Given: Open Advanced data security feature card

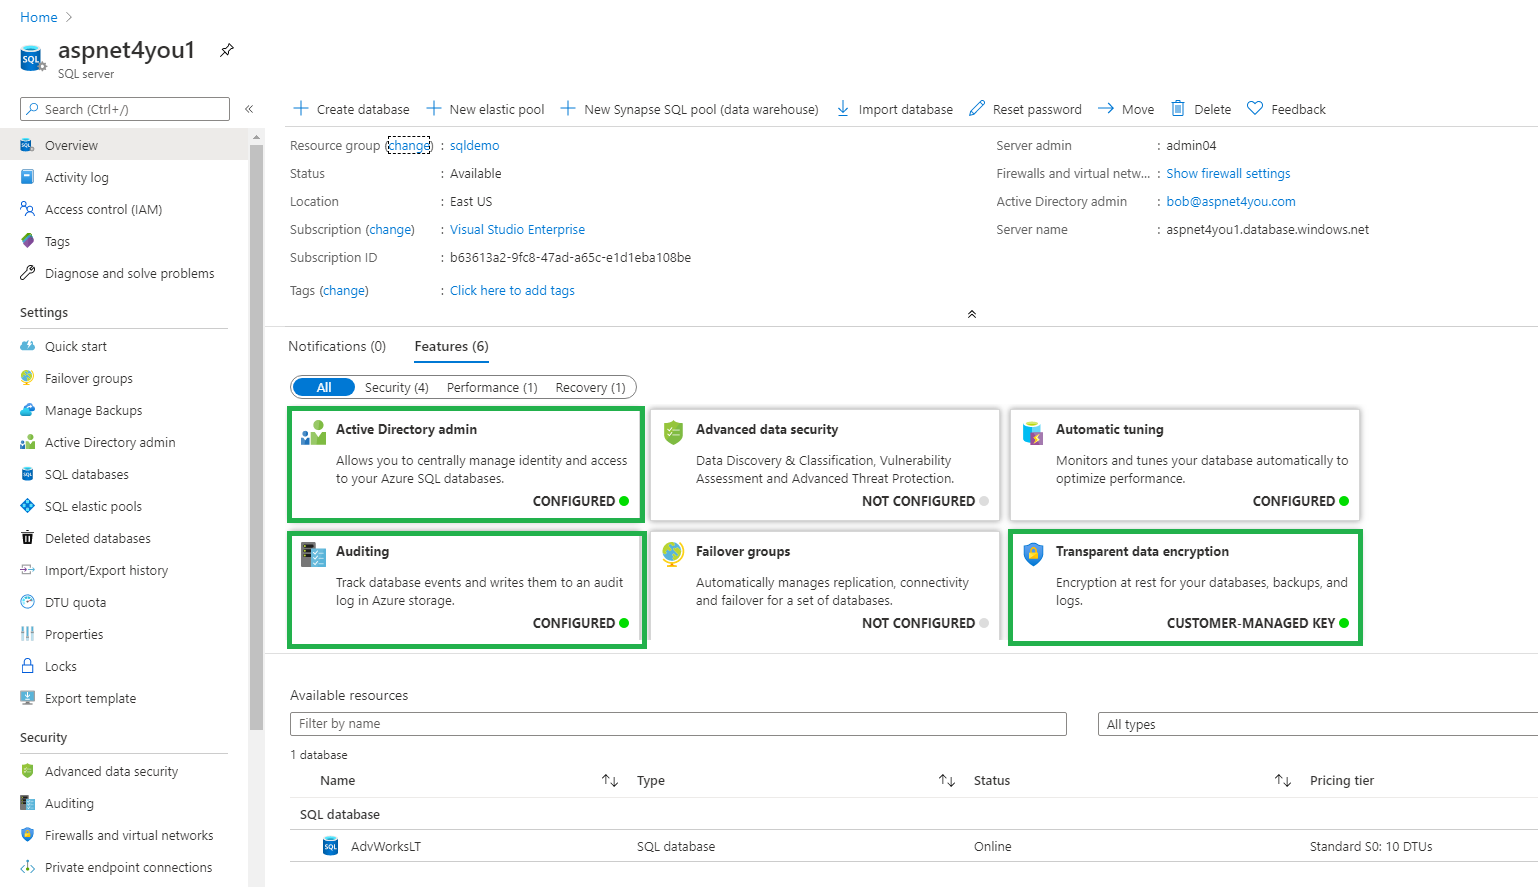Looking at the screenshot, I should click(x=825, y=464).
